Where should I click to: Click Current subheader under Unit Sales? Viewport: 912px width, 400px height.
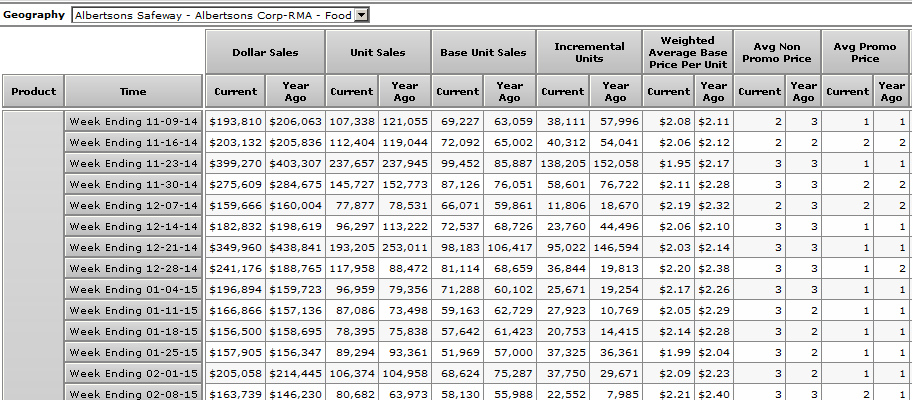click(351, 92)
